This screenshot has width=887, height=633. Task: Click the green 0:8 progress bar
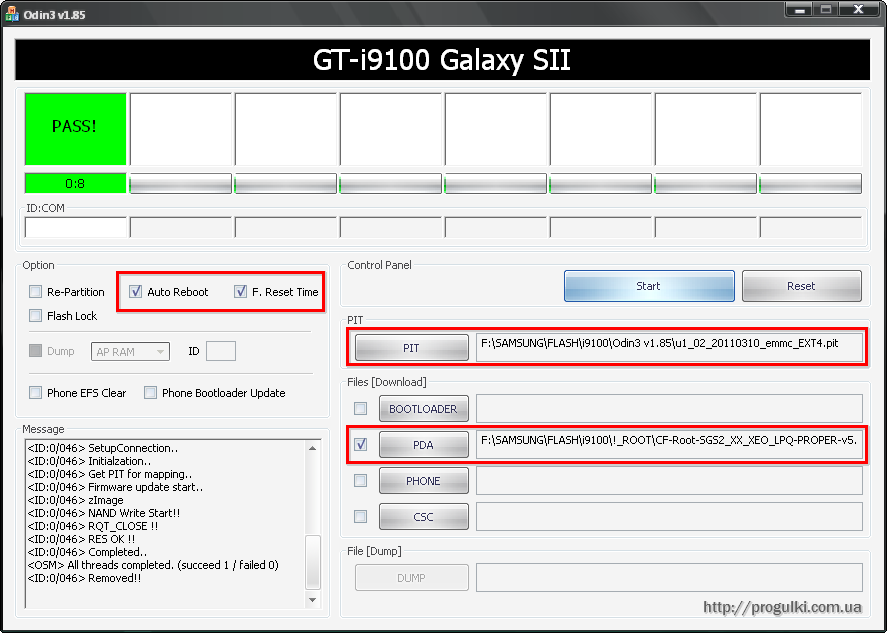(75, 184)
